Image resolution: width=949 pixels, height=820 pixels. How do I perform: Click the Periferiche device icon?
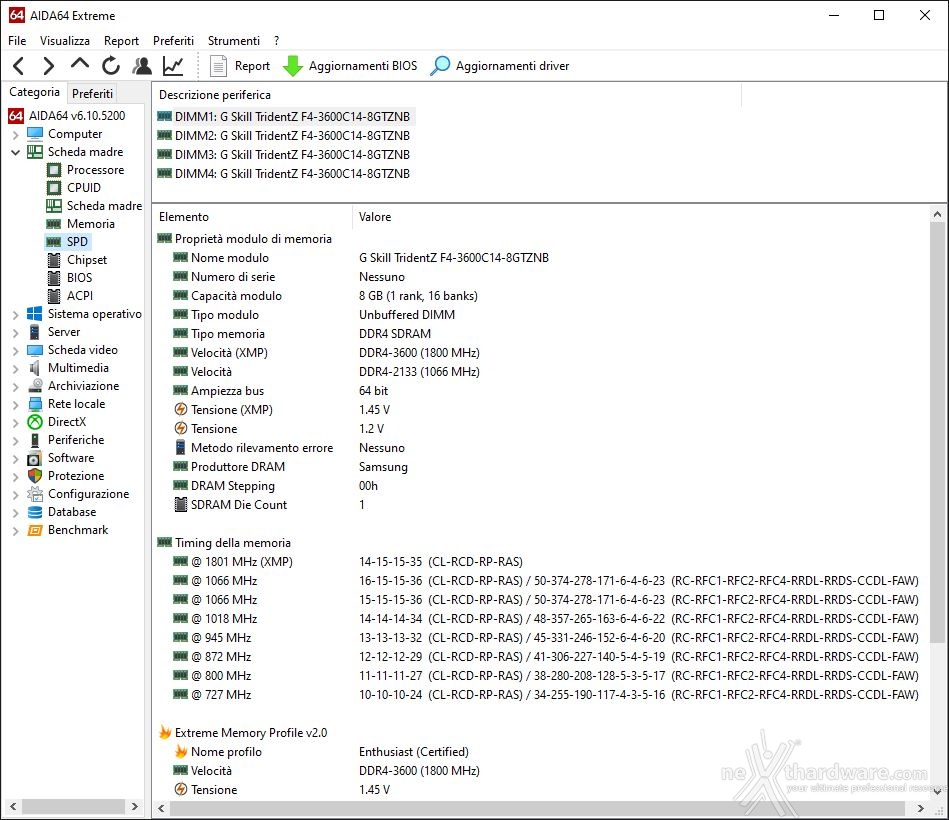[x=35, y=440]
